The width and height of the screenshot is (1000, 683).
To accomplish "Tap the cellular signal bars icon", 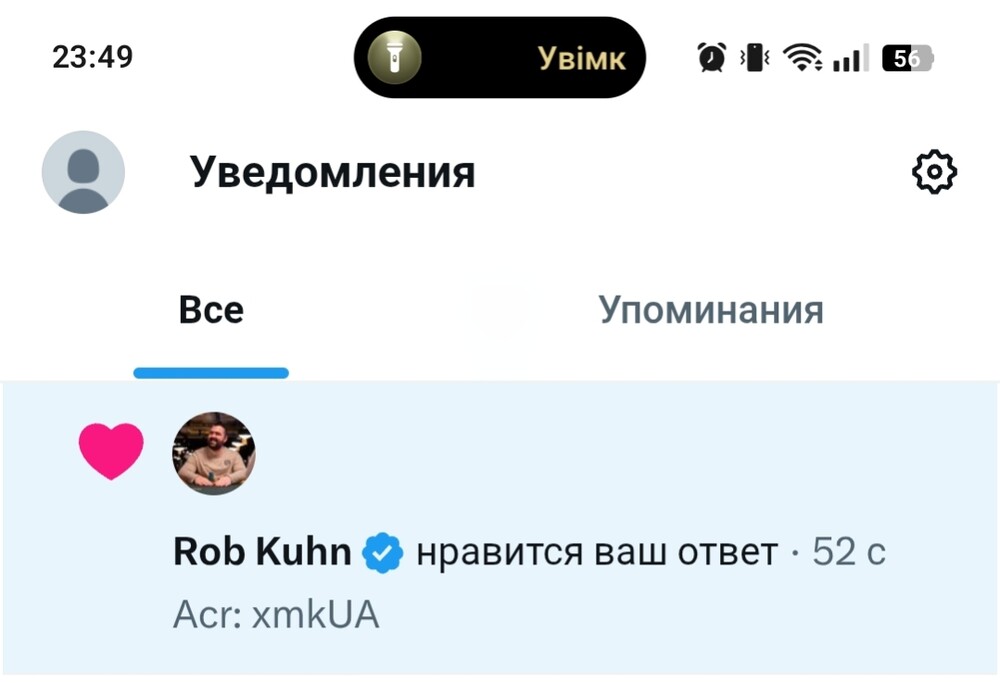I will [x=850, y=58].
